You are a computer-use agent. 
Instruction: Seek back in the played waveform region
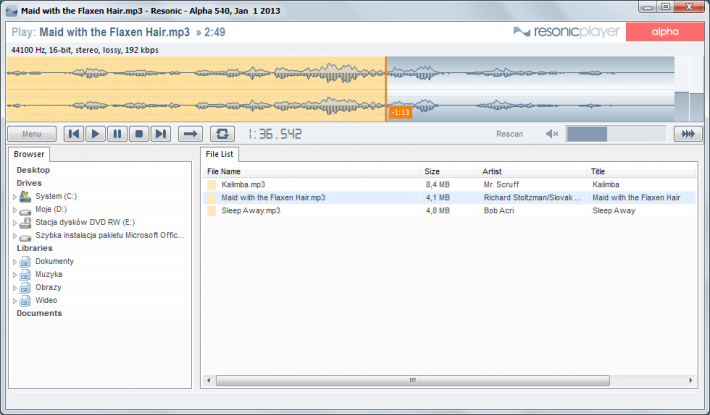tap(196, 89)
